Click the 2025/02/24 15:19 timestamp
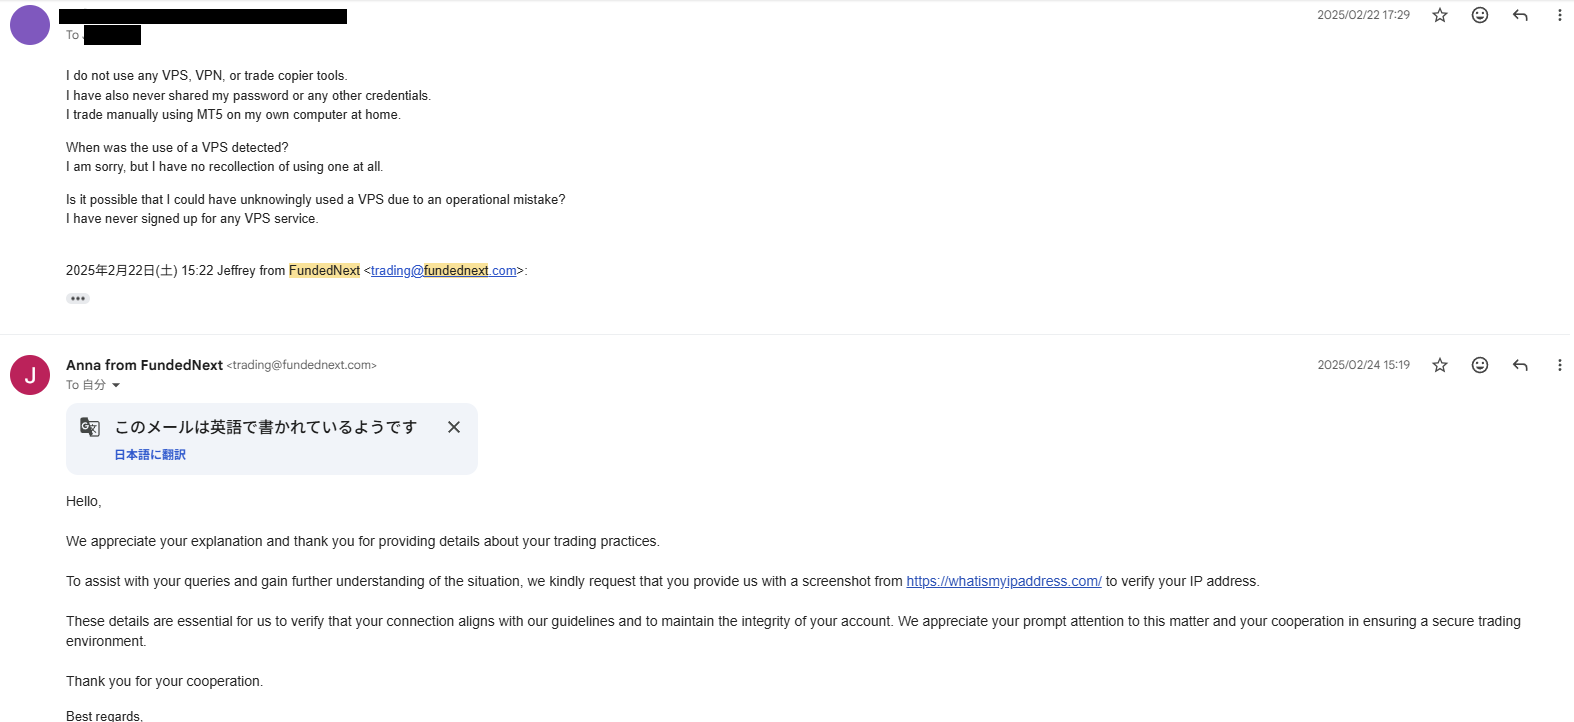Viewport: 1574px width, 722px height. coord(1363,365)
